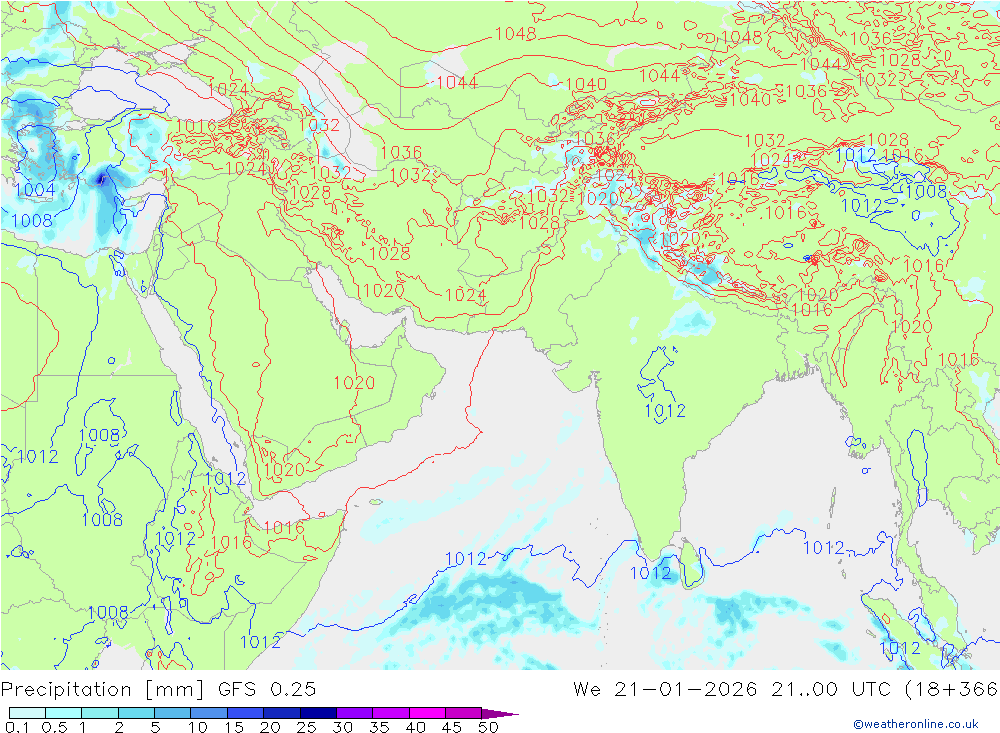Select the 'Precipitation [mm] GFS 0.25' title text

coord(158,689)
